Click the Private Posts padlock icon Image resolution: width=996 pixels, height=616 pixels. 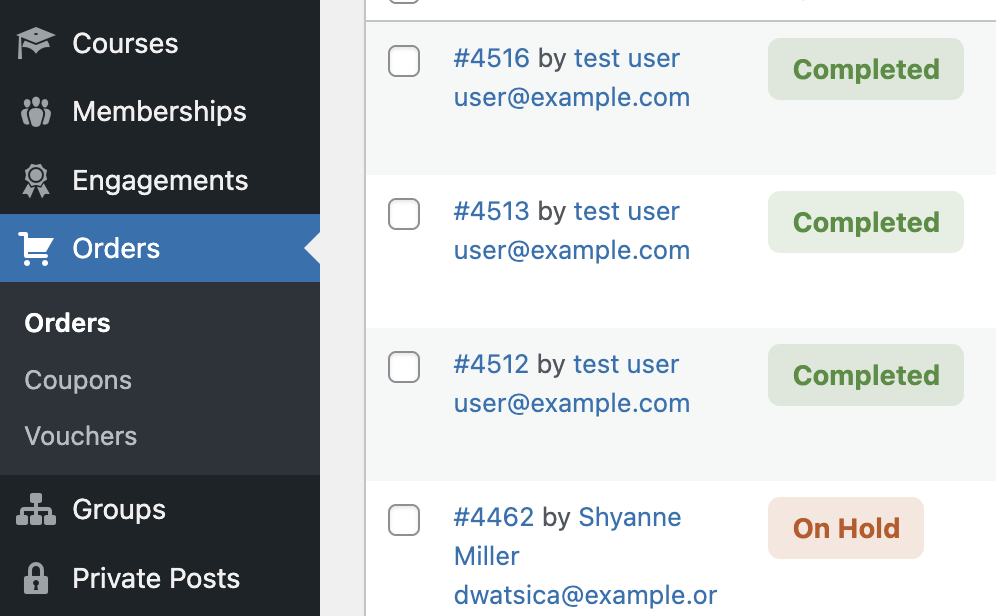(x=36, y=578)
